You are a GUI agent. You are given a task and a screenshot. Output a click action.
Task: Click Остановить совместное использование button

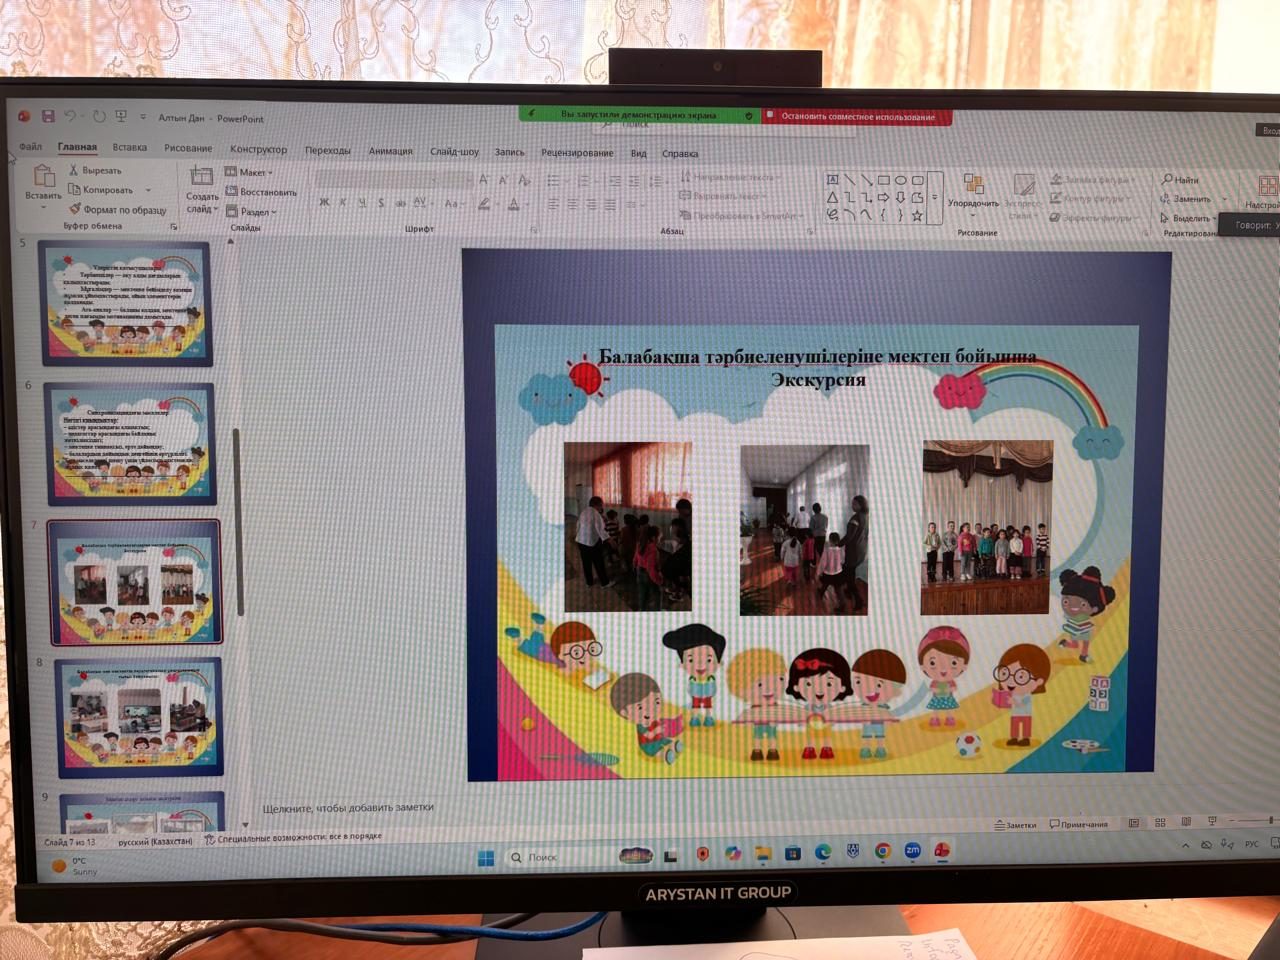click(857, 117)
